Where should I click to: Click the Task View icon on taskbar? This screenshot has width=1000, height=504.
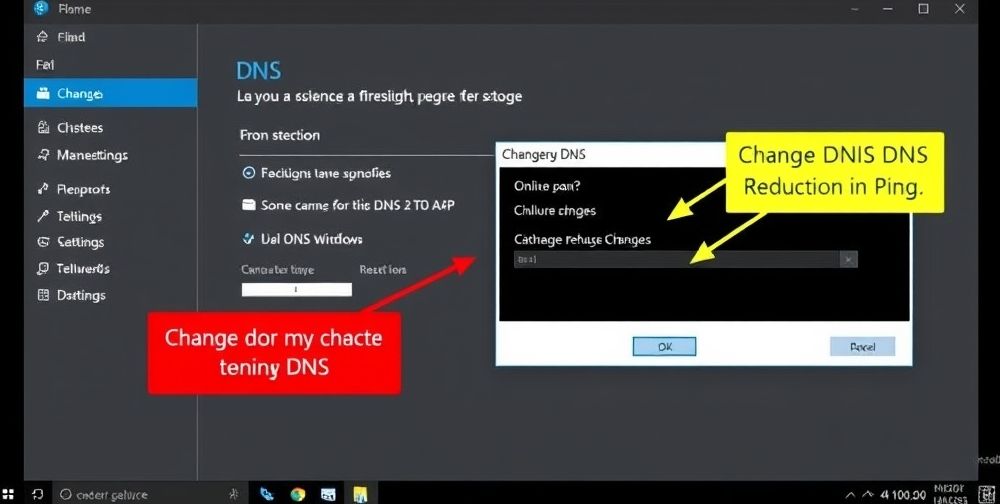click(x=37, y=494)
